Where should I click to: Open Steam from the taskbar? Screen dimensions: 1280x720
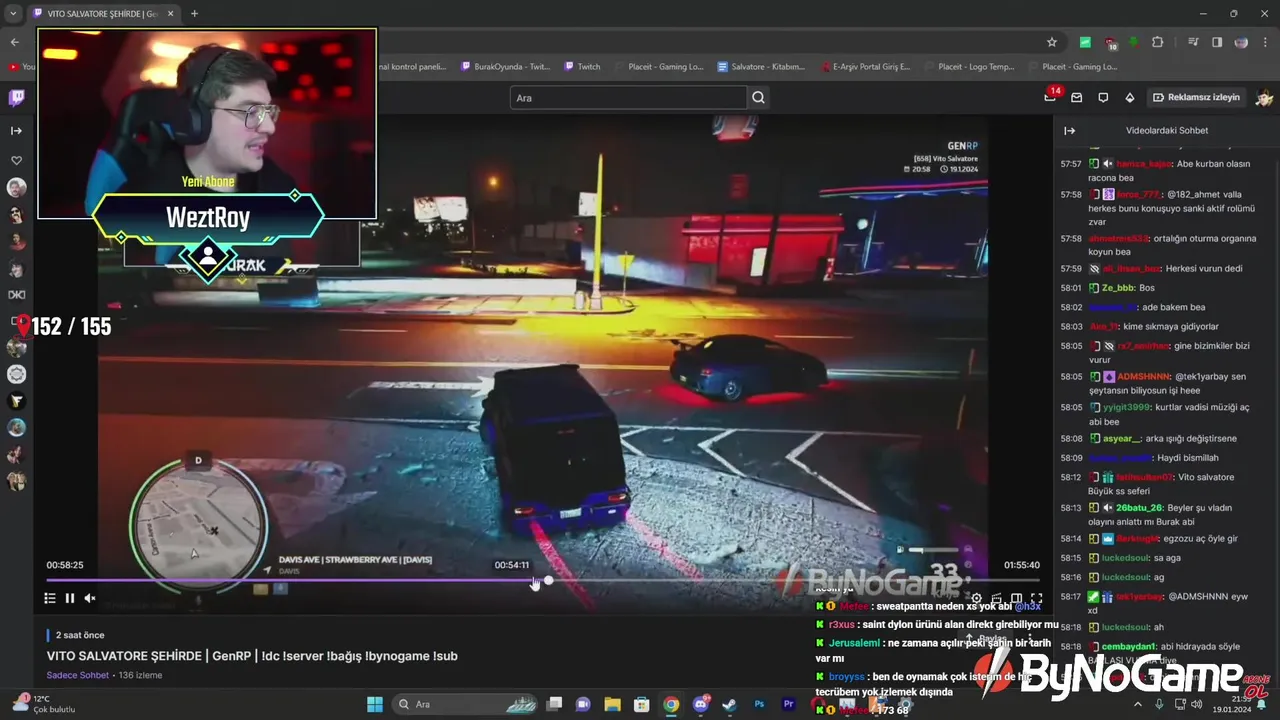[x=730, y=704]
